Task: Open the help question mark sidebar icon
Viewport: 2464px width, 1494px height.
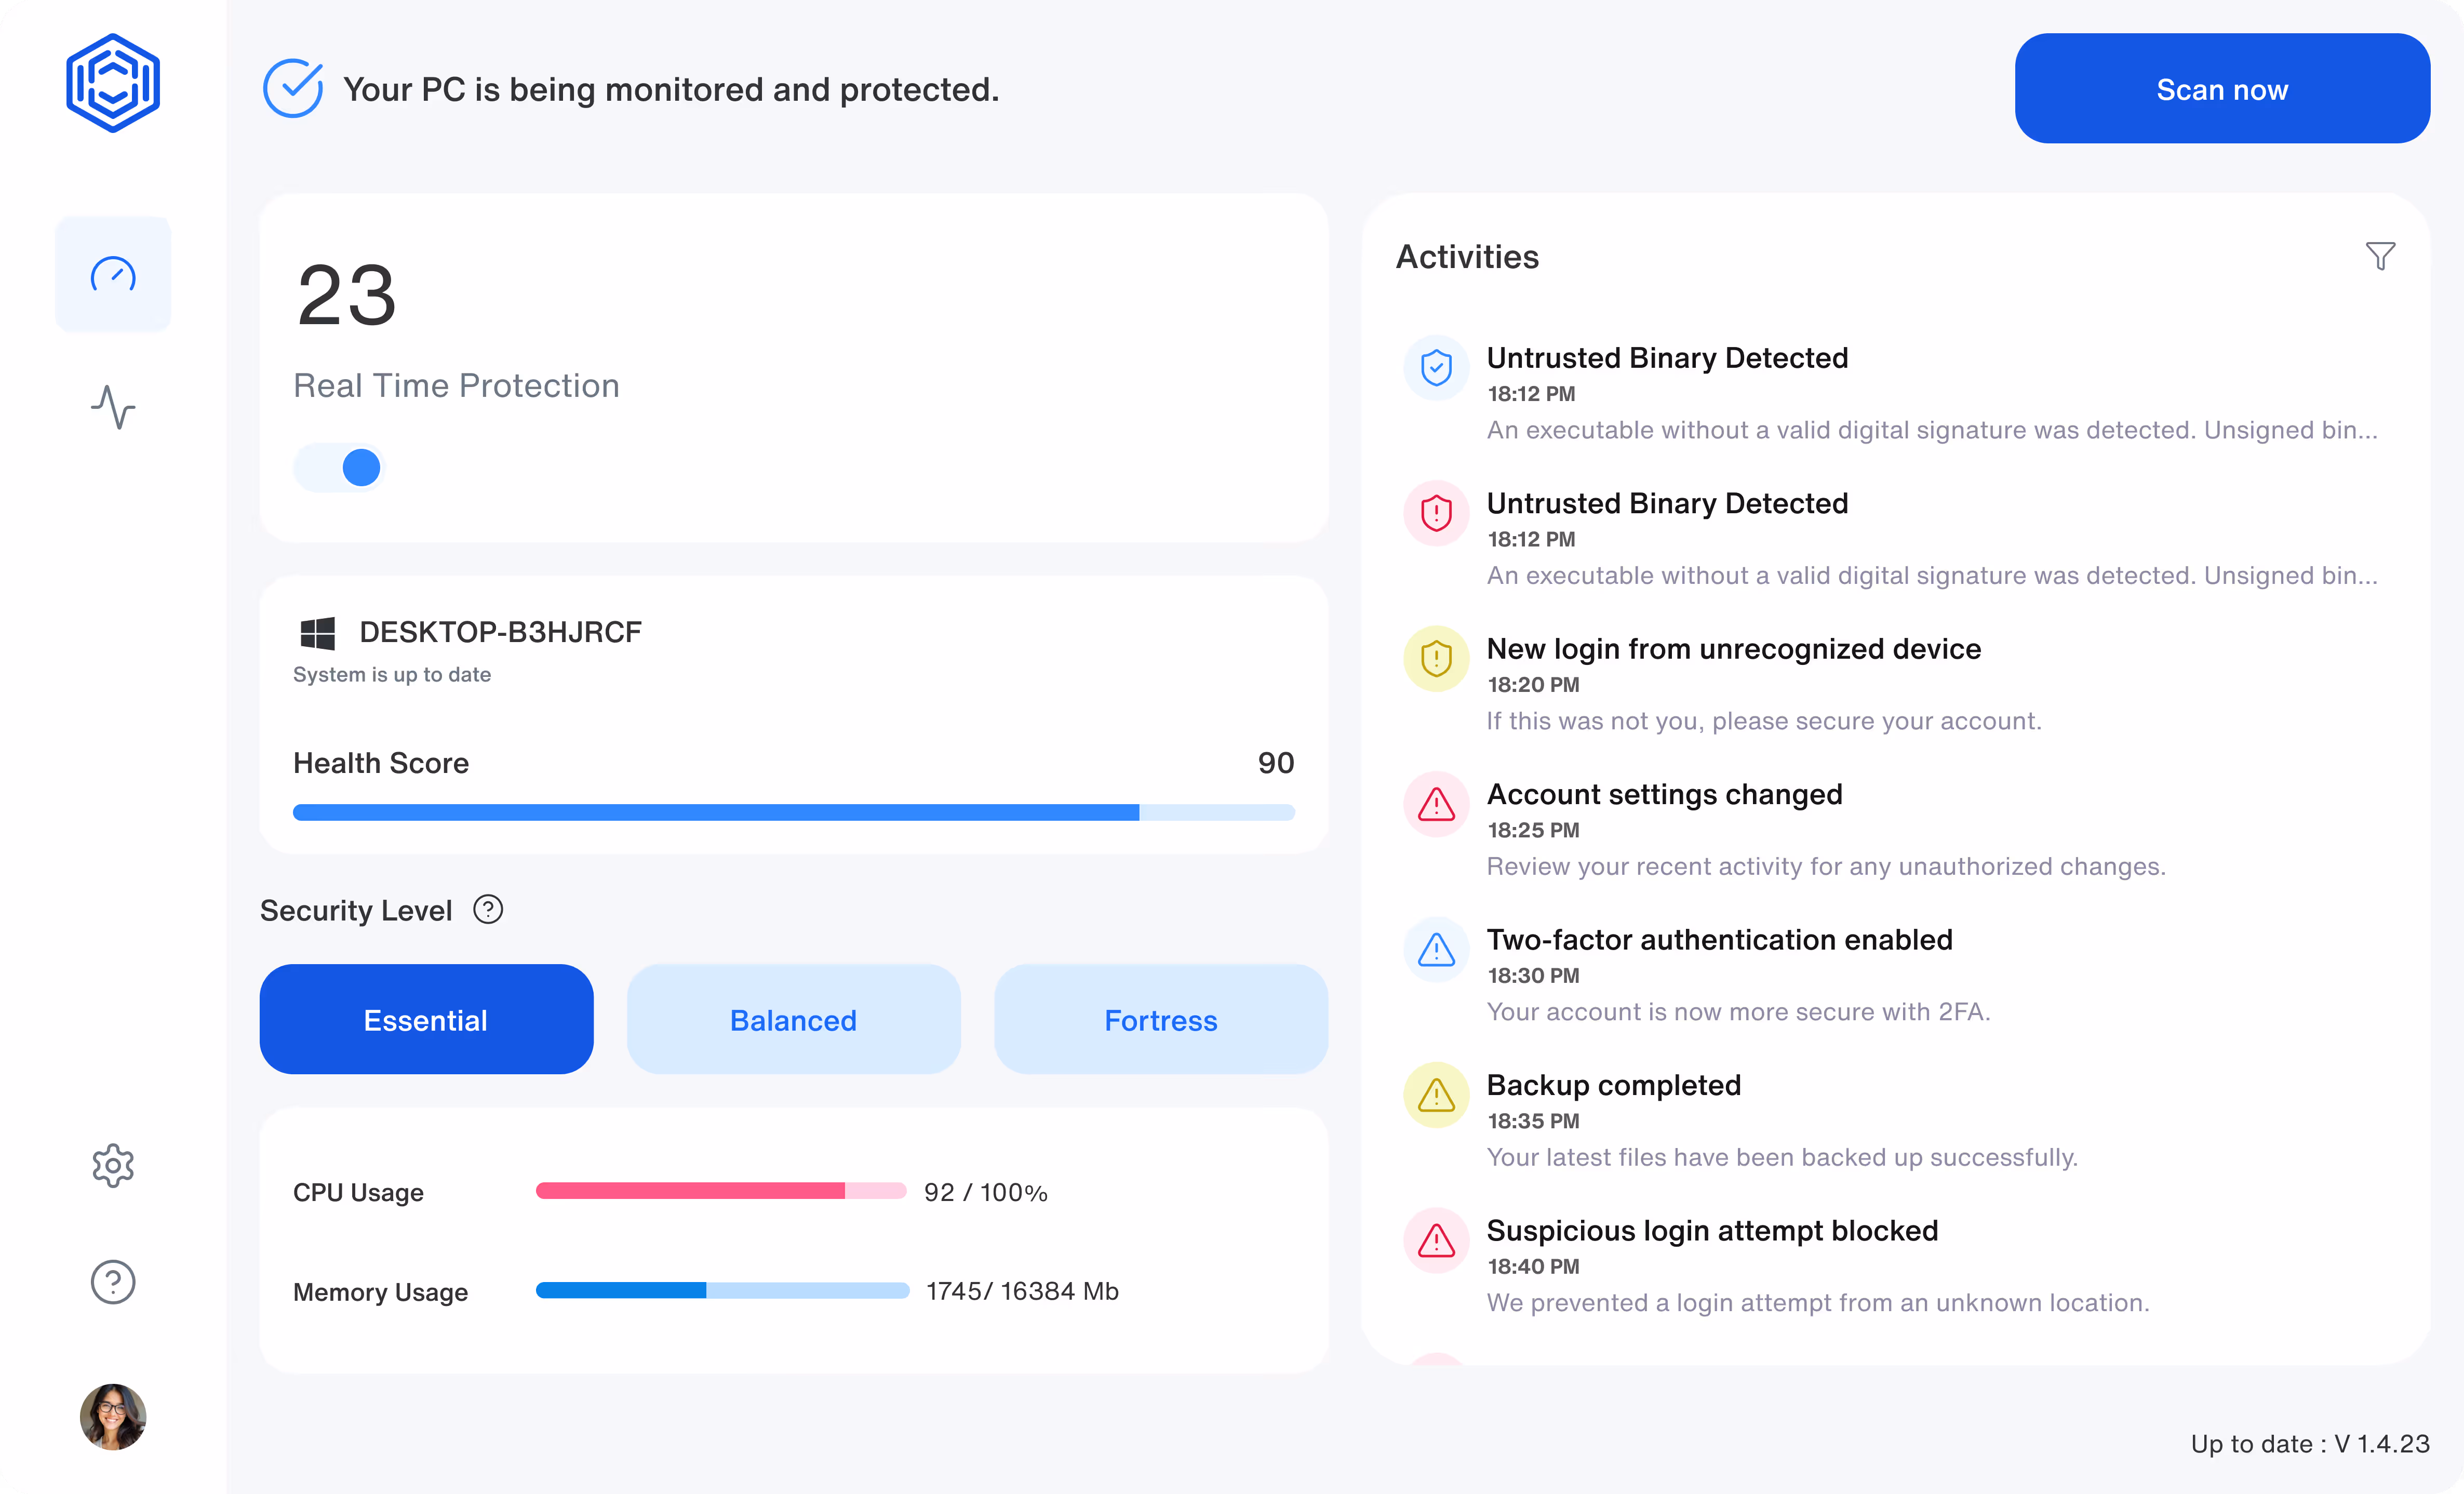Action: coord(113,1281)
